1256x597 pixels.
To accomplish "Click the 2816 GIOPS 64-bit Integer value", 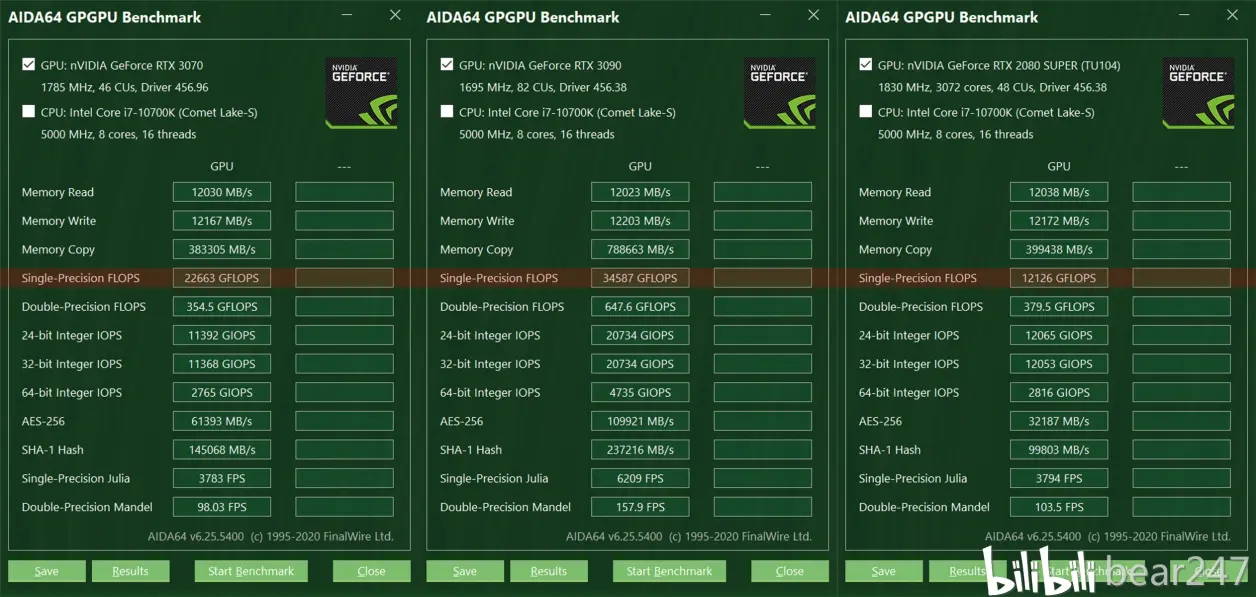I will [1059, 393].
